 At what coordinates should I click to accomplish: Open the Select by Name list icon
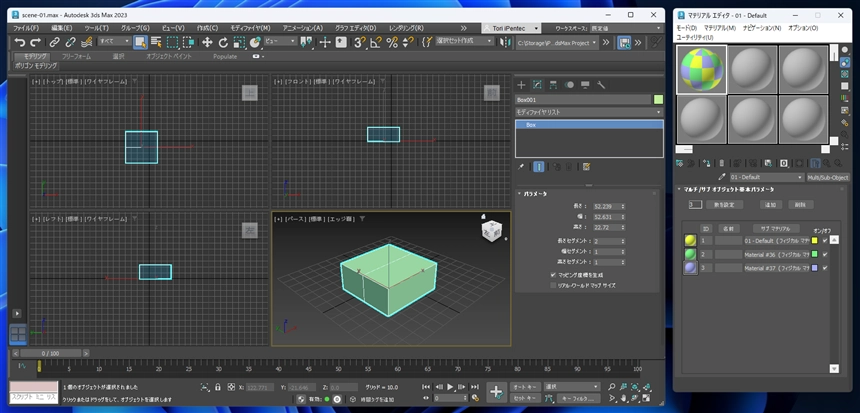coord(156,42)
